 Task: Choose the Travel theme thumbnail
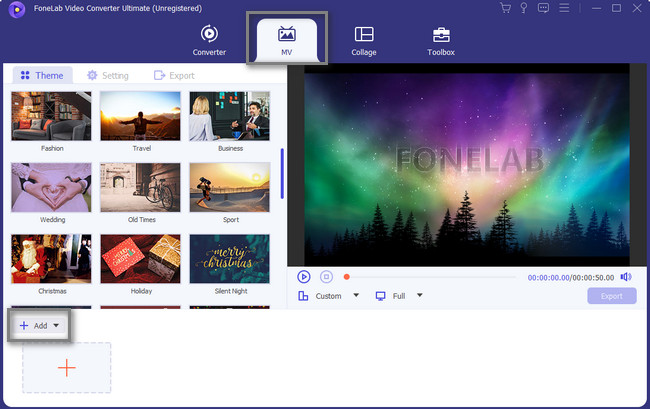[x=141, y=116]
